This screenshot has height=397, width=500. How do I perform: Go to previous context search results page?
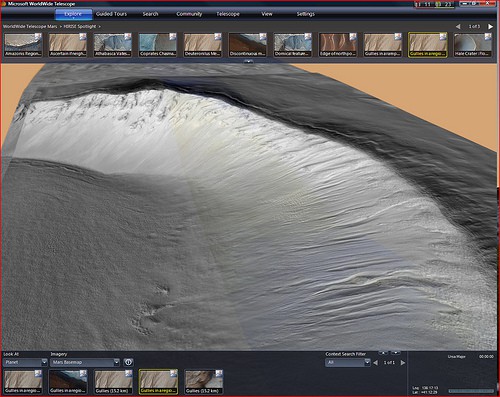pos(376,362)
